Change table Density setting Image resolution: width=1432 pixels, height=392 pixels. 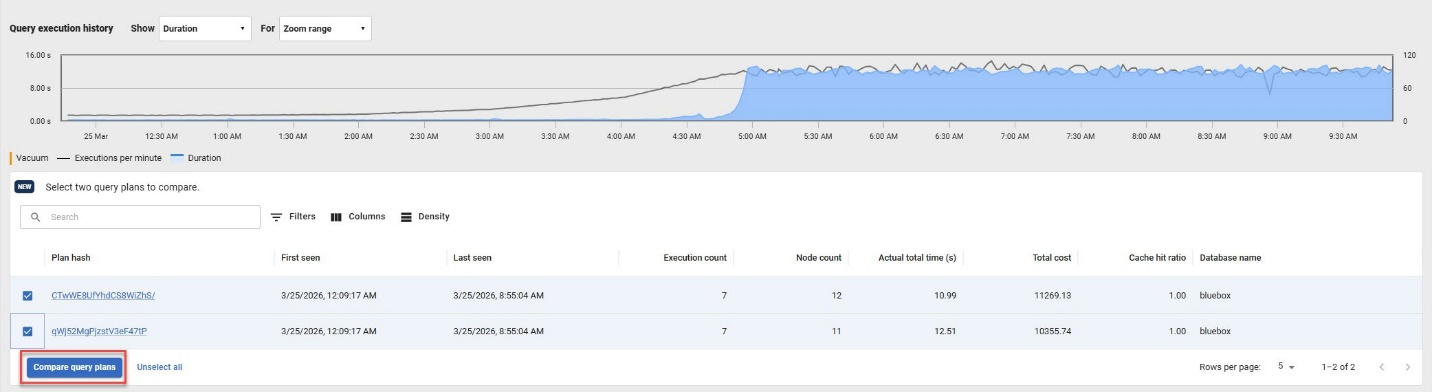click(x=425, y=217)
